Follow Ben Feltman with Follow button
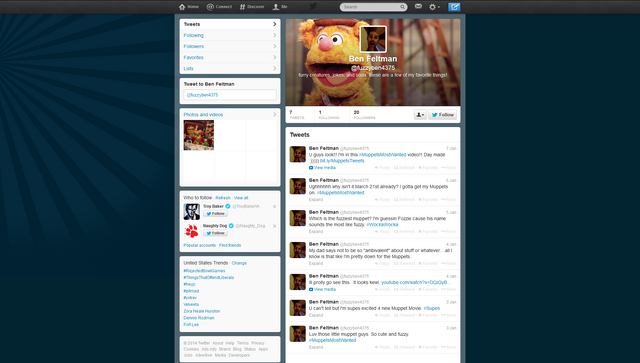Screen dimensions: 640x363 click(442, 115)
